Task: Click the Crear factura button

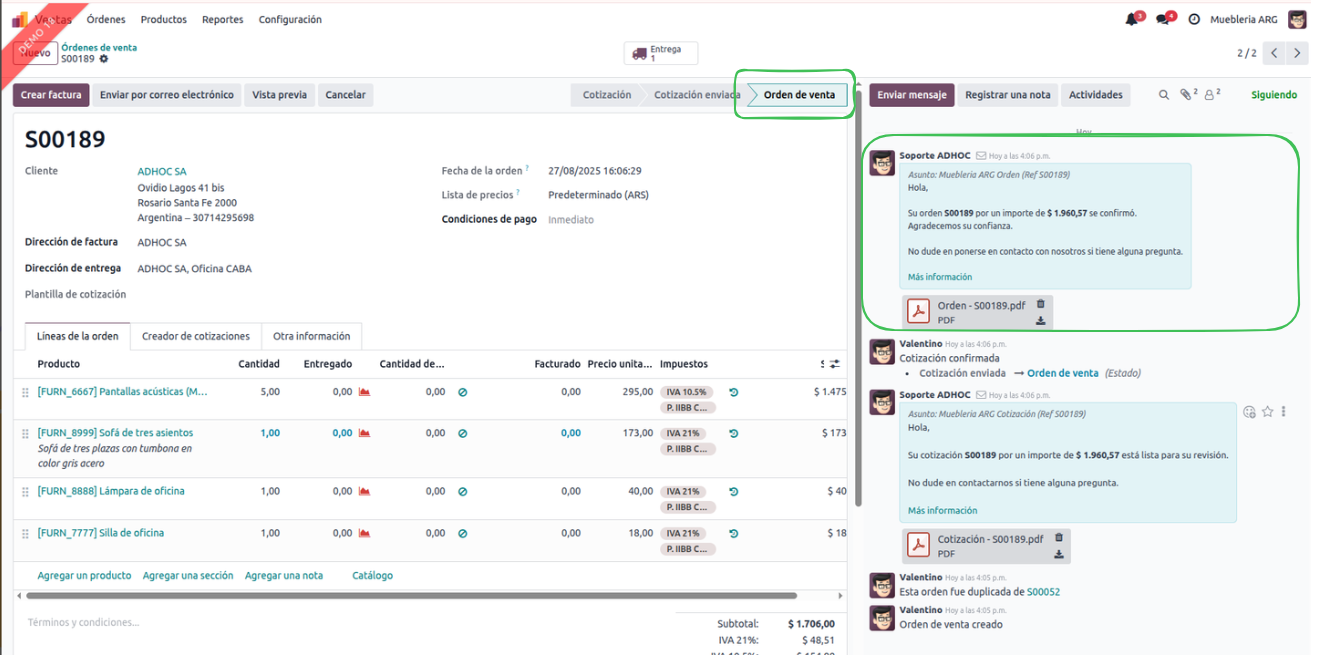Action: 51,95
